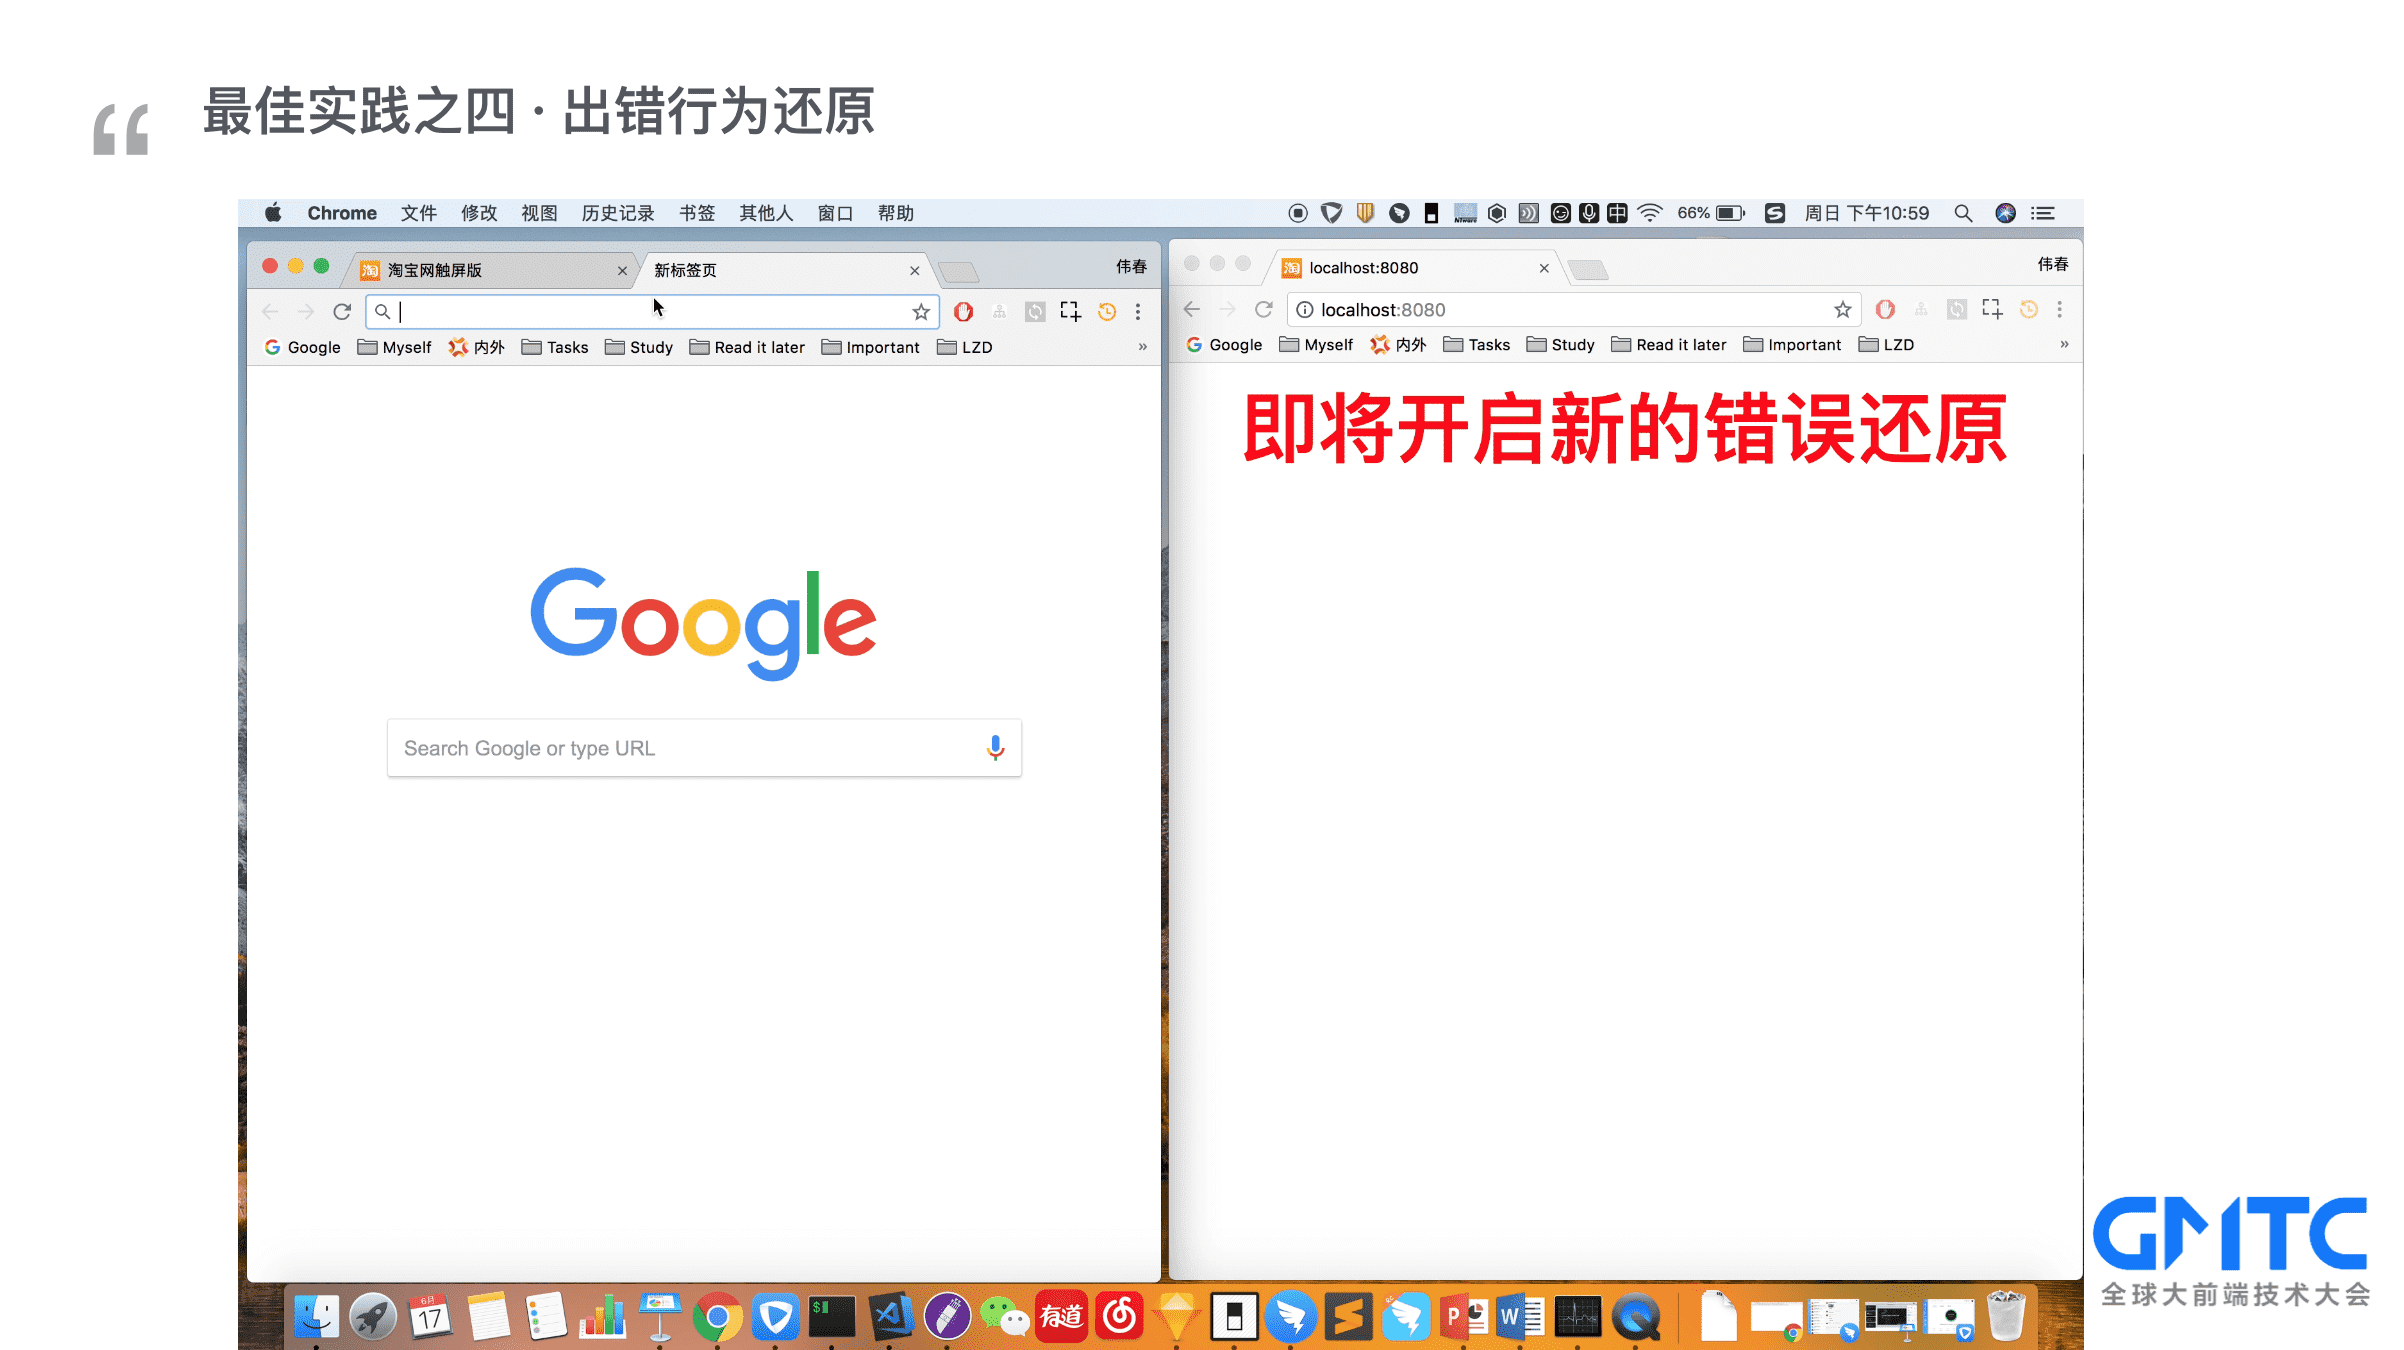Click the screen capture extension in the right window
Image resolution: width=2404 pixels, height=1350 pixels.
[1992, 310]
